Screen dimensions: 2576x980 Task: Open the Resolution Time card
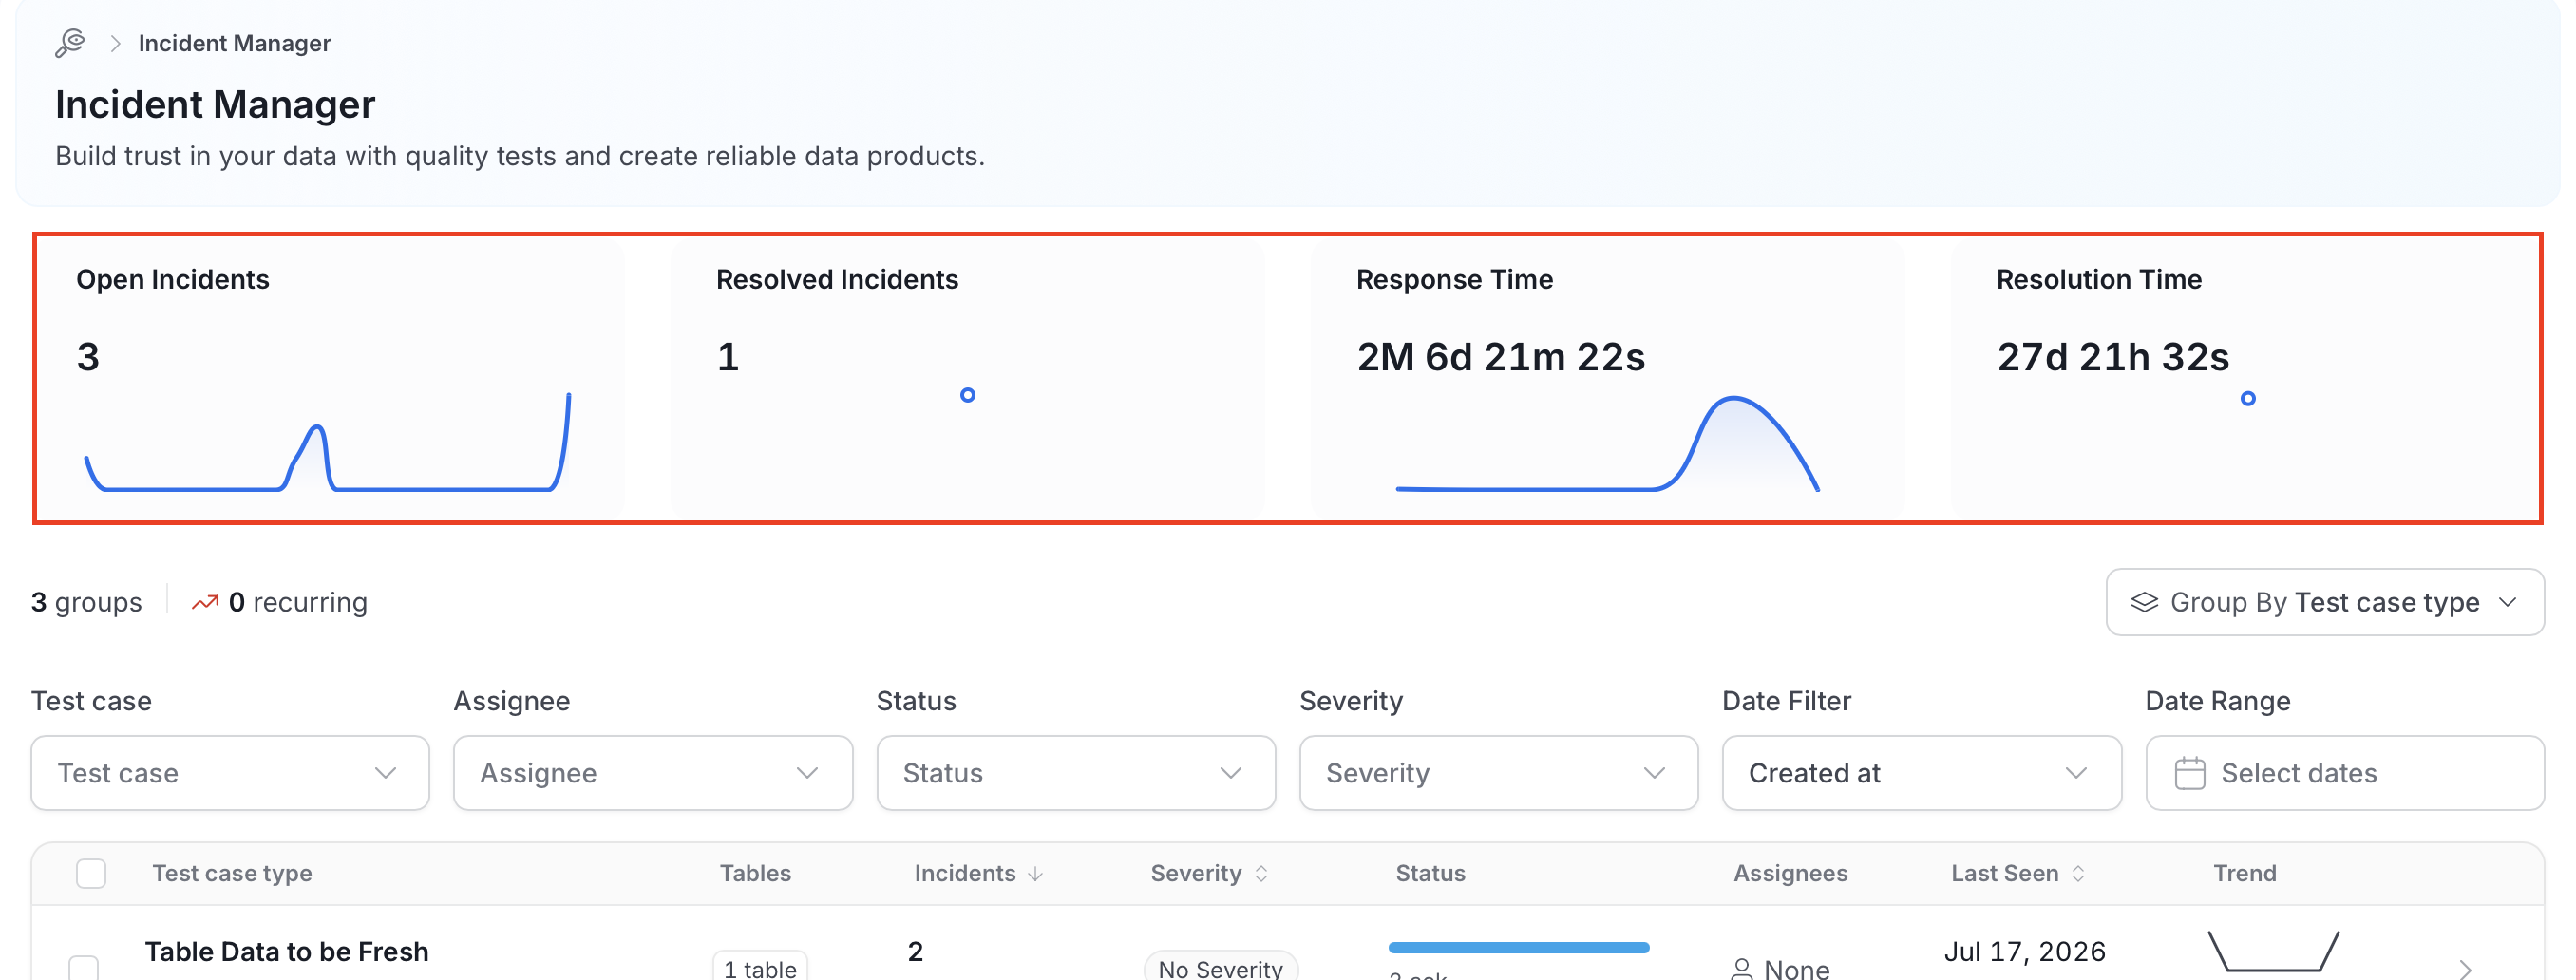coord(2246,378)
